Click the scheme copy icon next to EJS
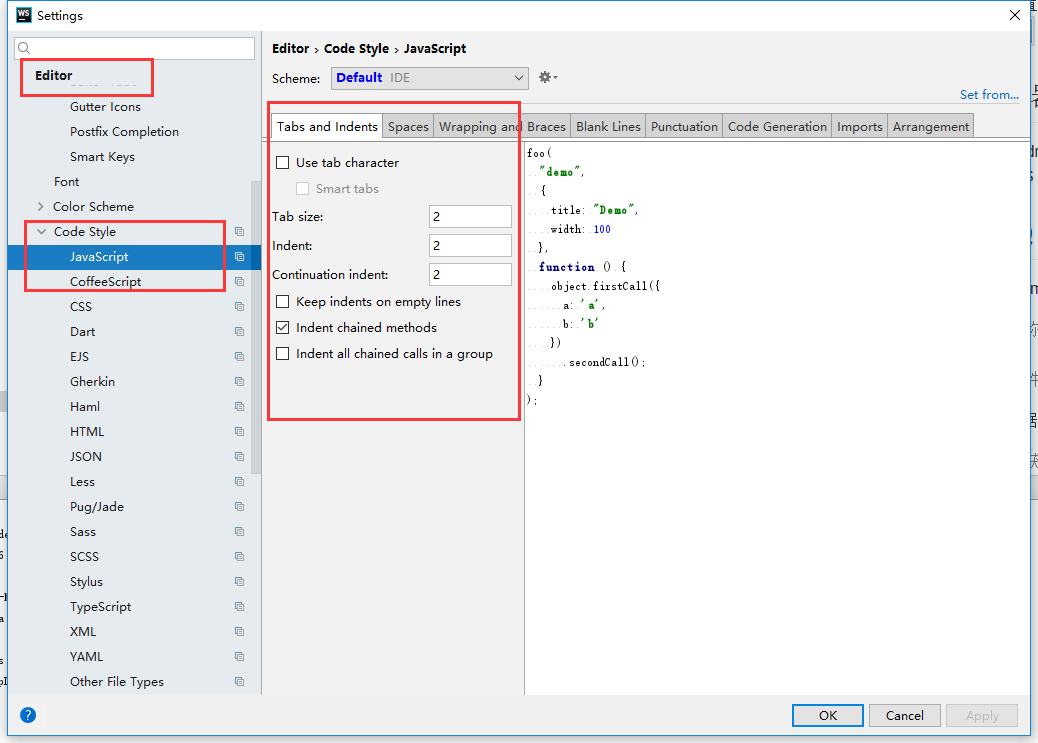The image size is (1038, 743). point(240,357)
